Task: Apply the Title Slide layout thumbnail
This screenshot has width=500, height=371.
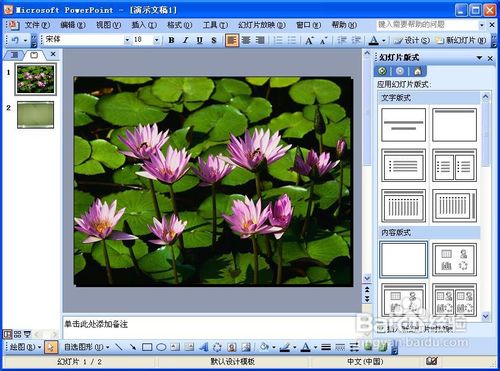Action: pyautogui.click(x=403, y=125)
